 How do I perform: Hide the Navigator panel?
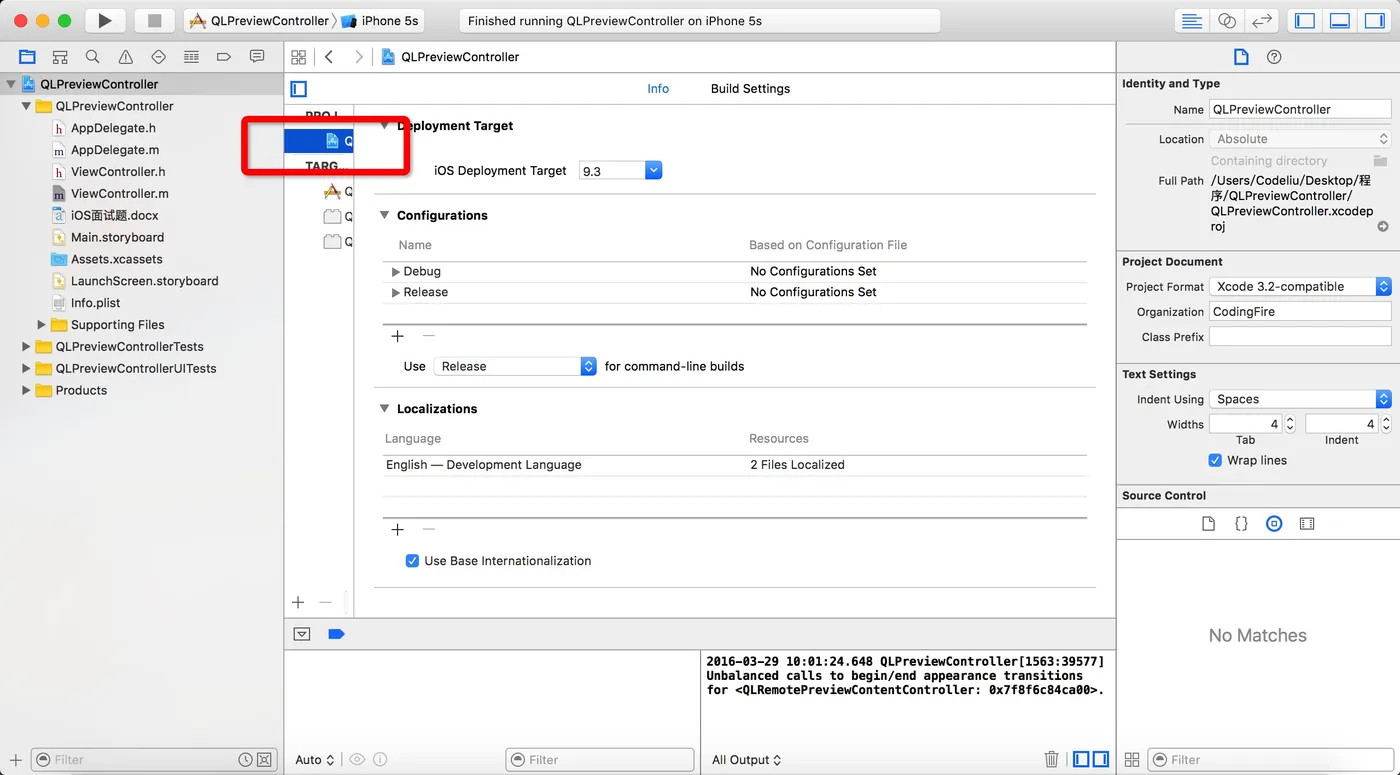1304,20
